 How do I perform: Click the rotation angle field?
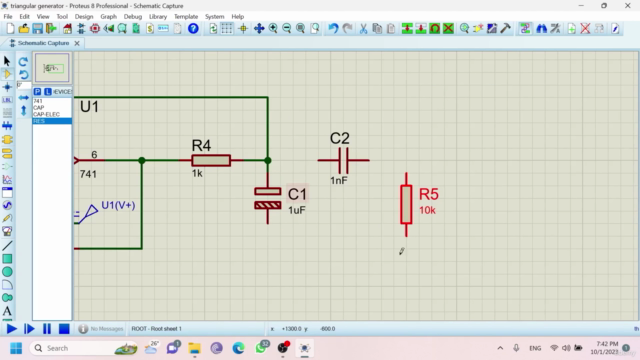click(24, 85)
